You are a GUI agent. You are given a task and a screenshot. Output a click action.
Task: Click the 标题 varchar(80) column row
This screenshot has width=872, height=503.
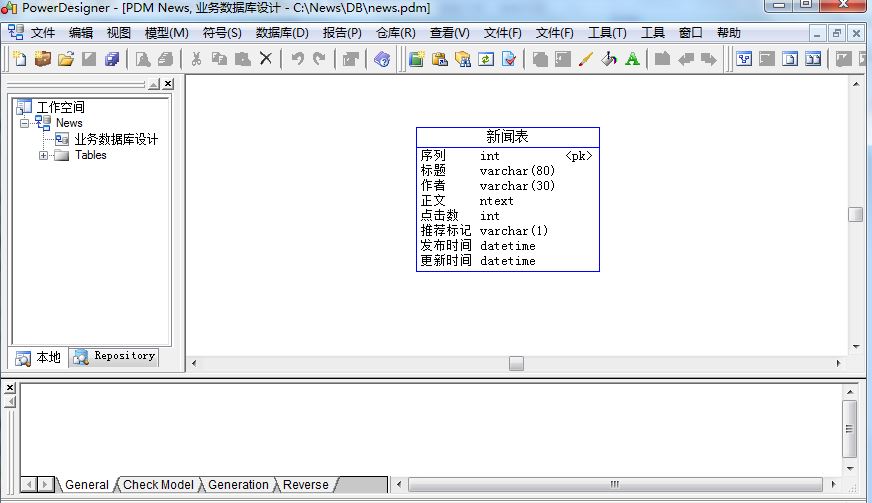pyautogui.click(x=507, y=171)
